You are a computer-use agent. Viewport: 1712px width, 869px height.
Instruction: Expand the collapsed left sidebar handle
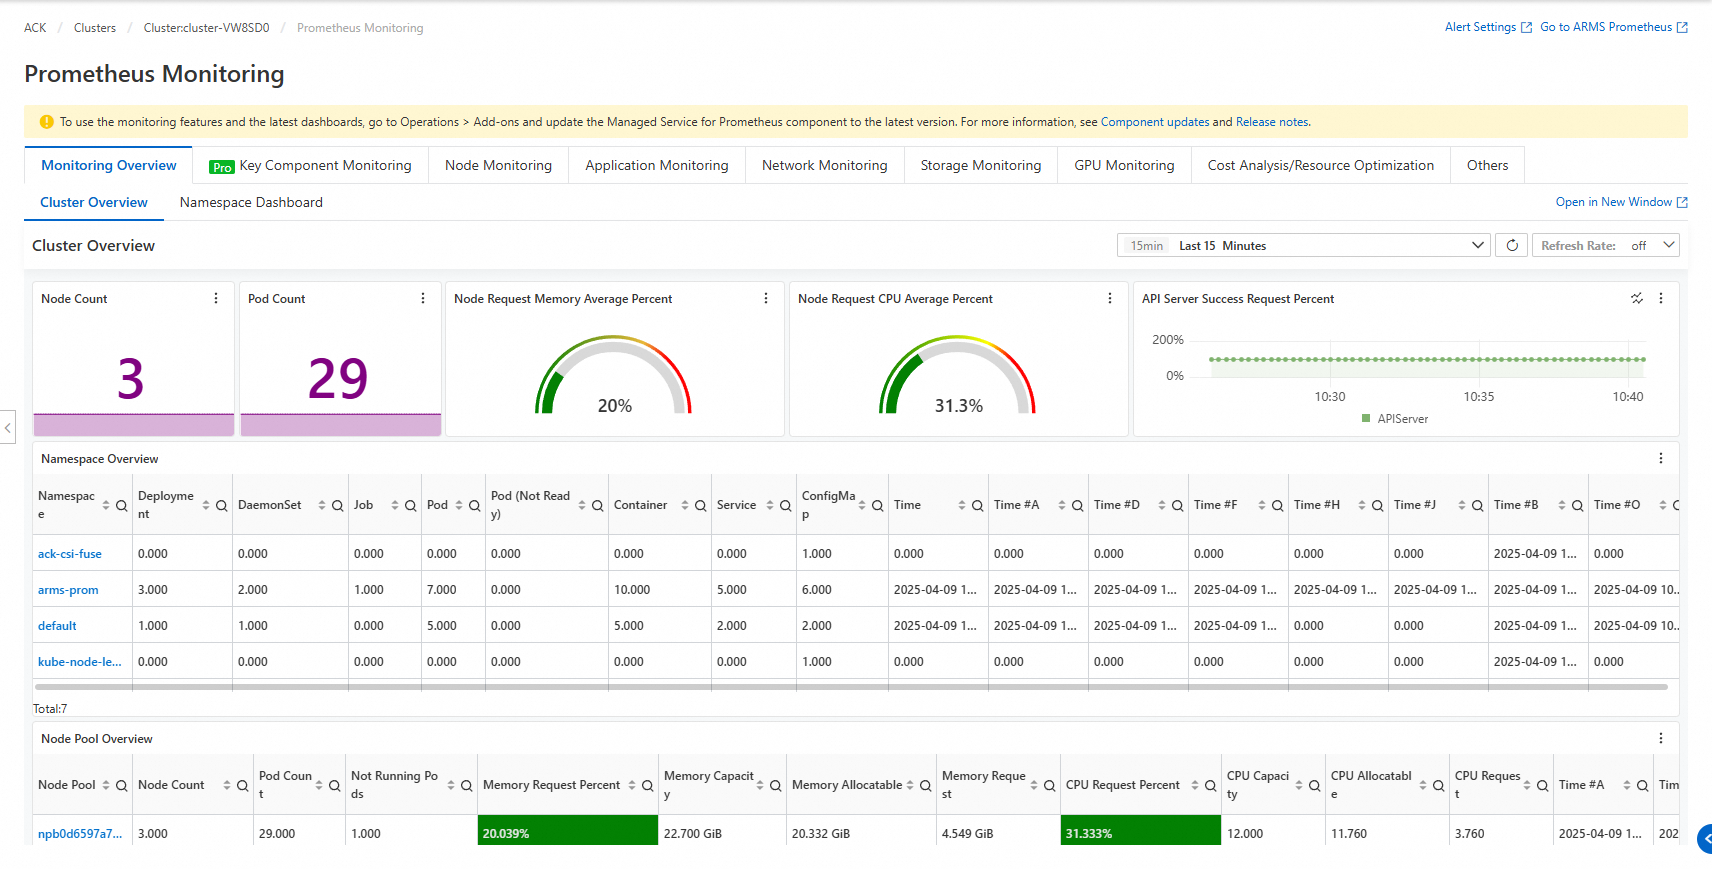point(8,427)
